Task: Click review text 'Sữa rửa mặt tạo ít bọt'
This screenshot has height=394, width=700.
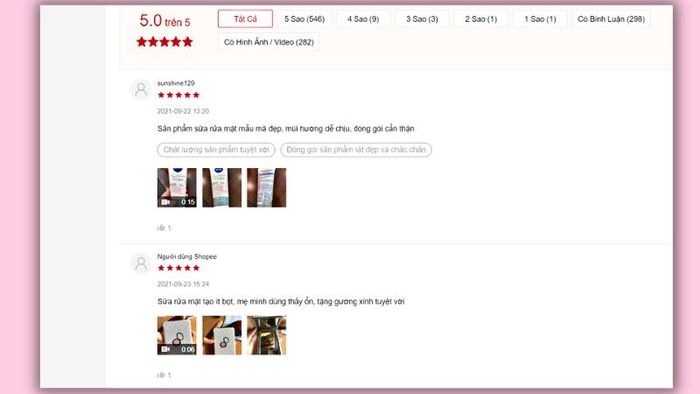Action: (x=196, y=302)
